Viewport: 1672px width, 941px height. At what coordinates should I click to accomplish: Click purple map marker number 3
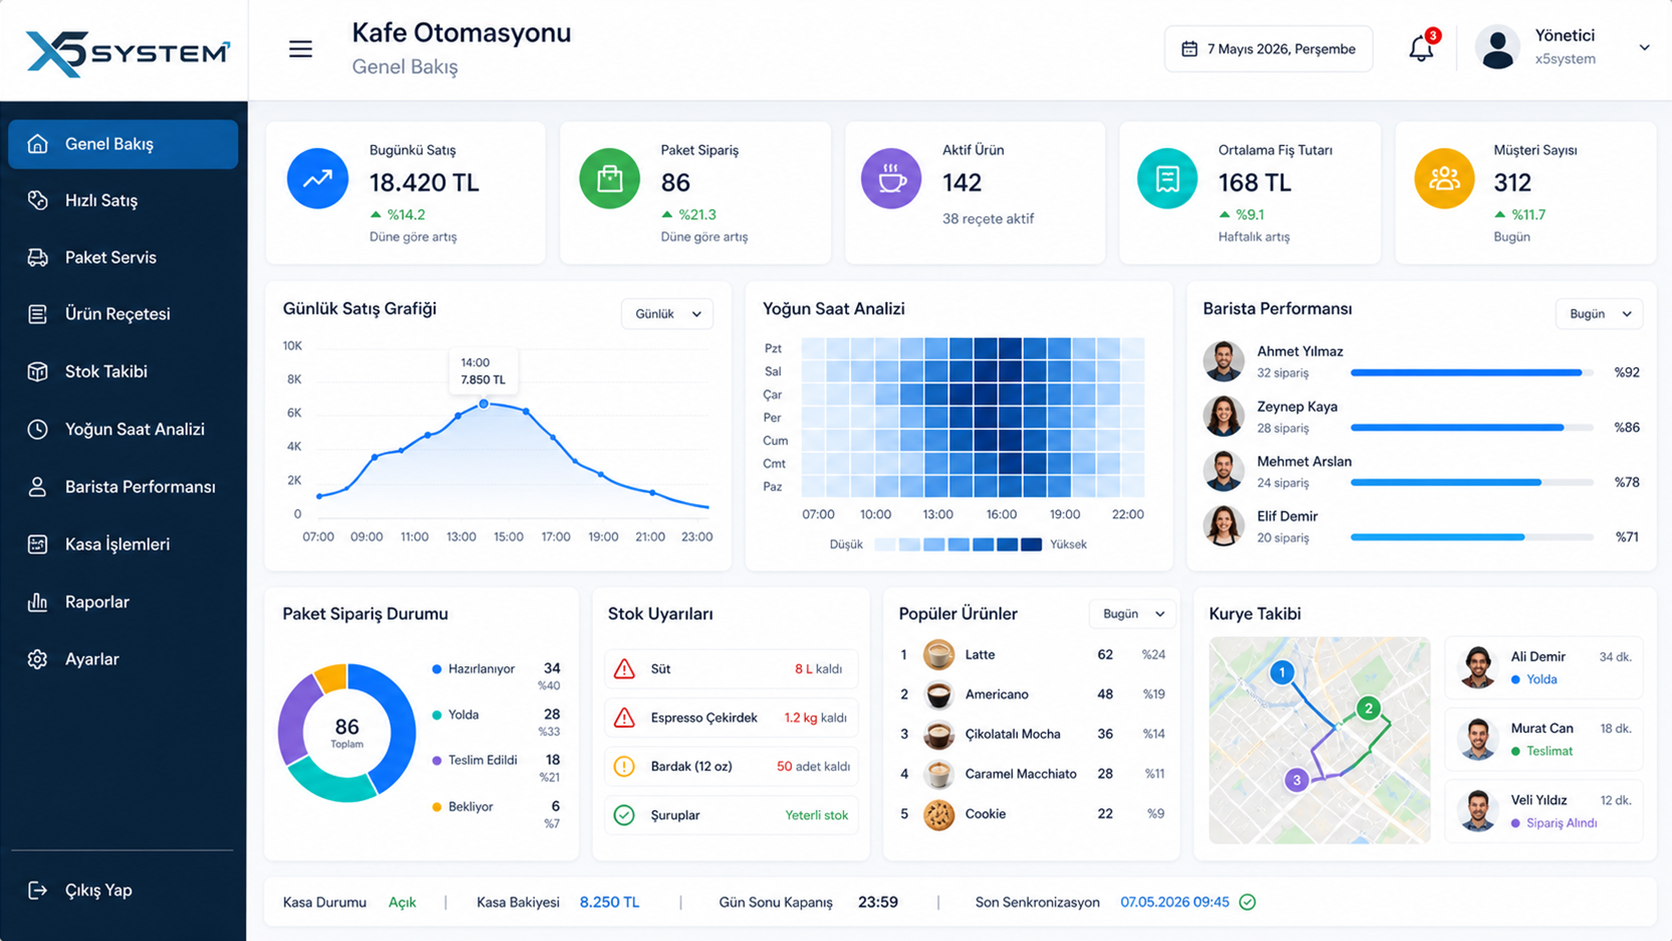point(1296,779)
